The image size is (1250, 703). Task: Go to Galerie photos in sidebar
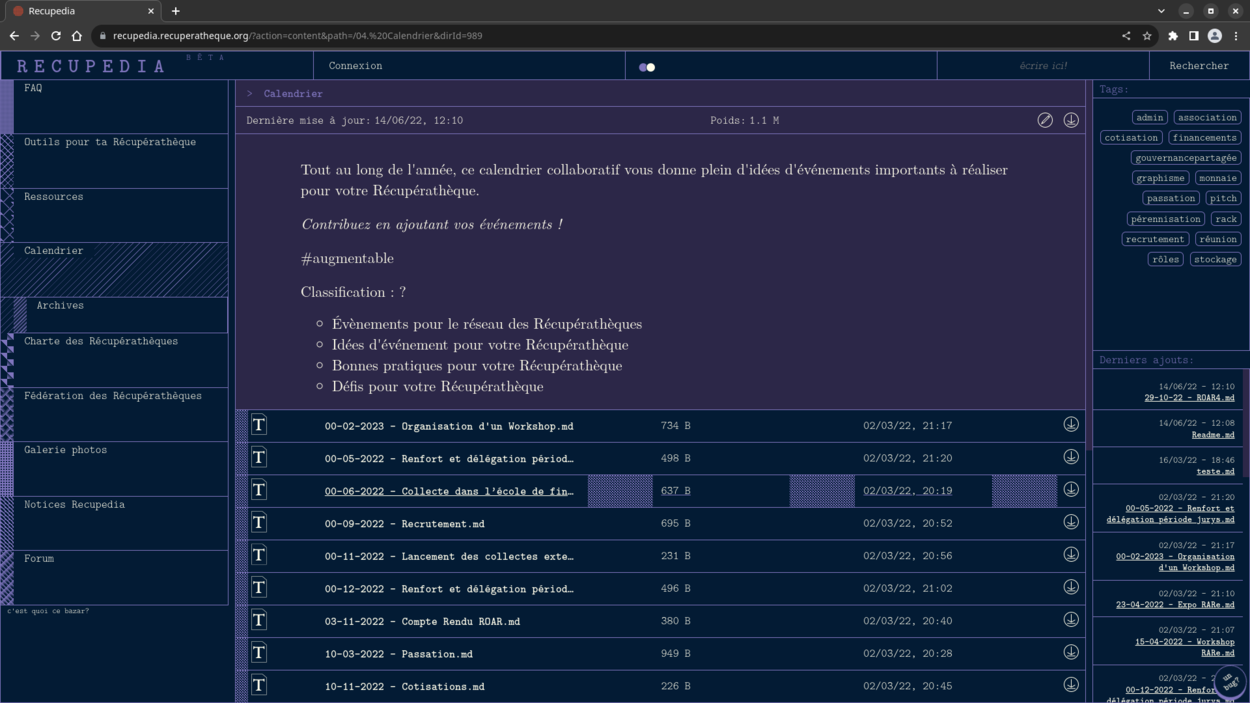66,450
